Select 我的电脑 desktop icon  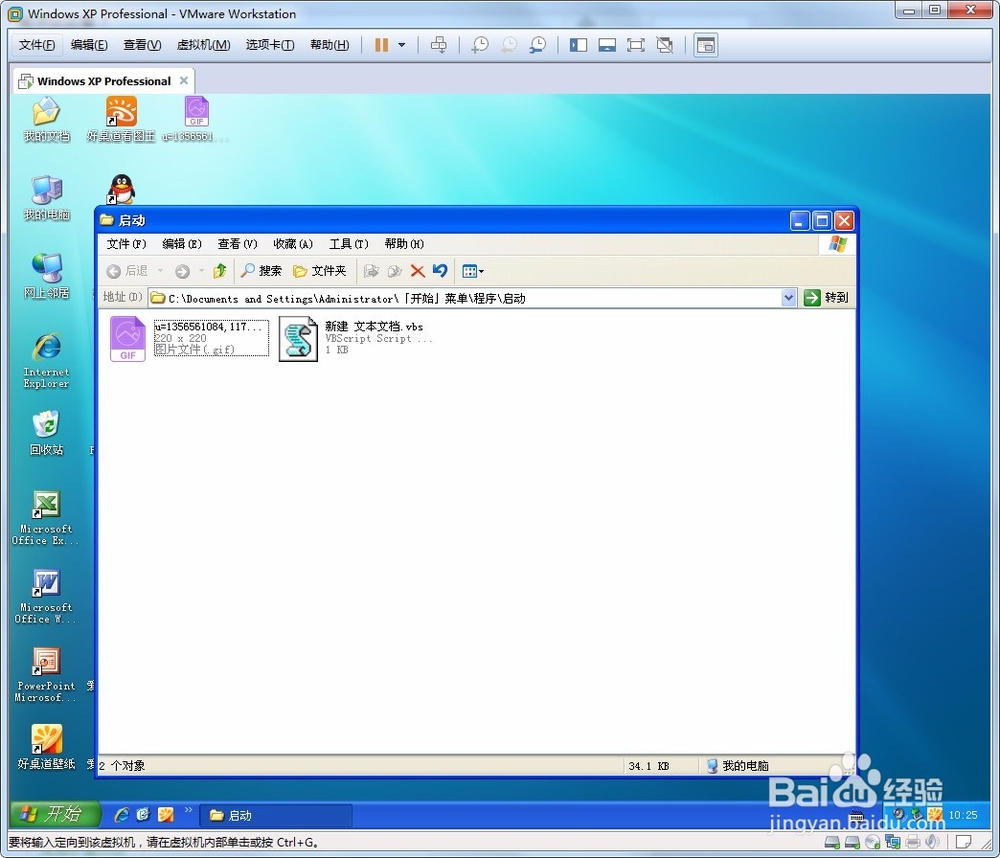(47, 198)
